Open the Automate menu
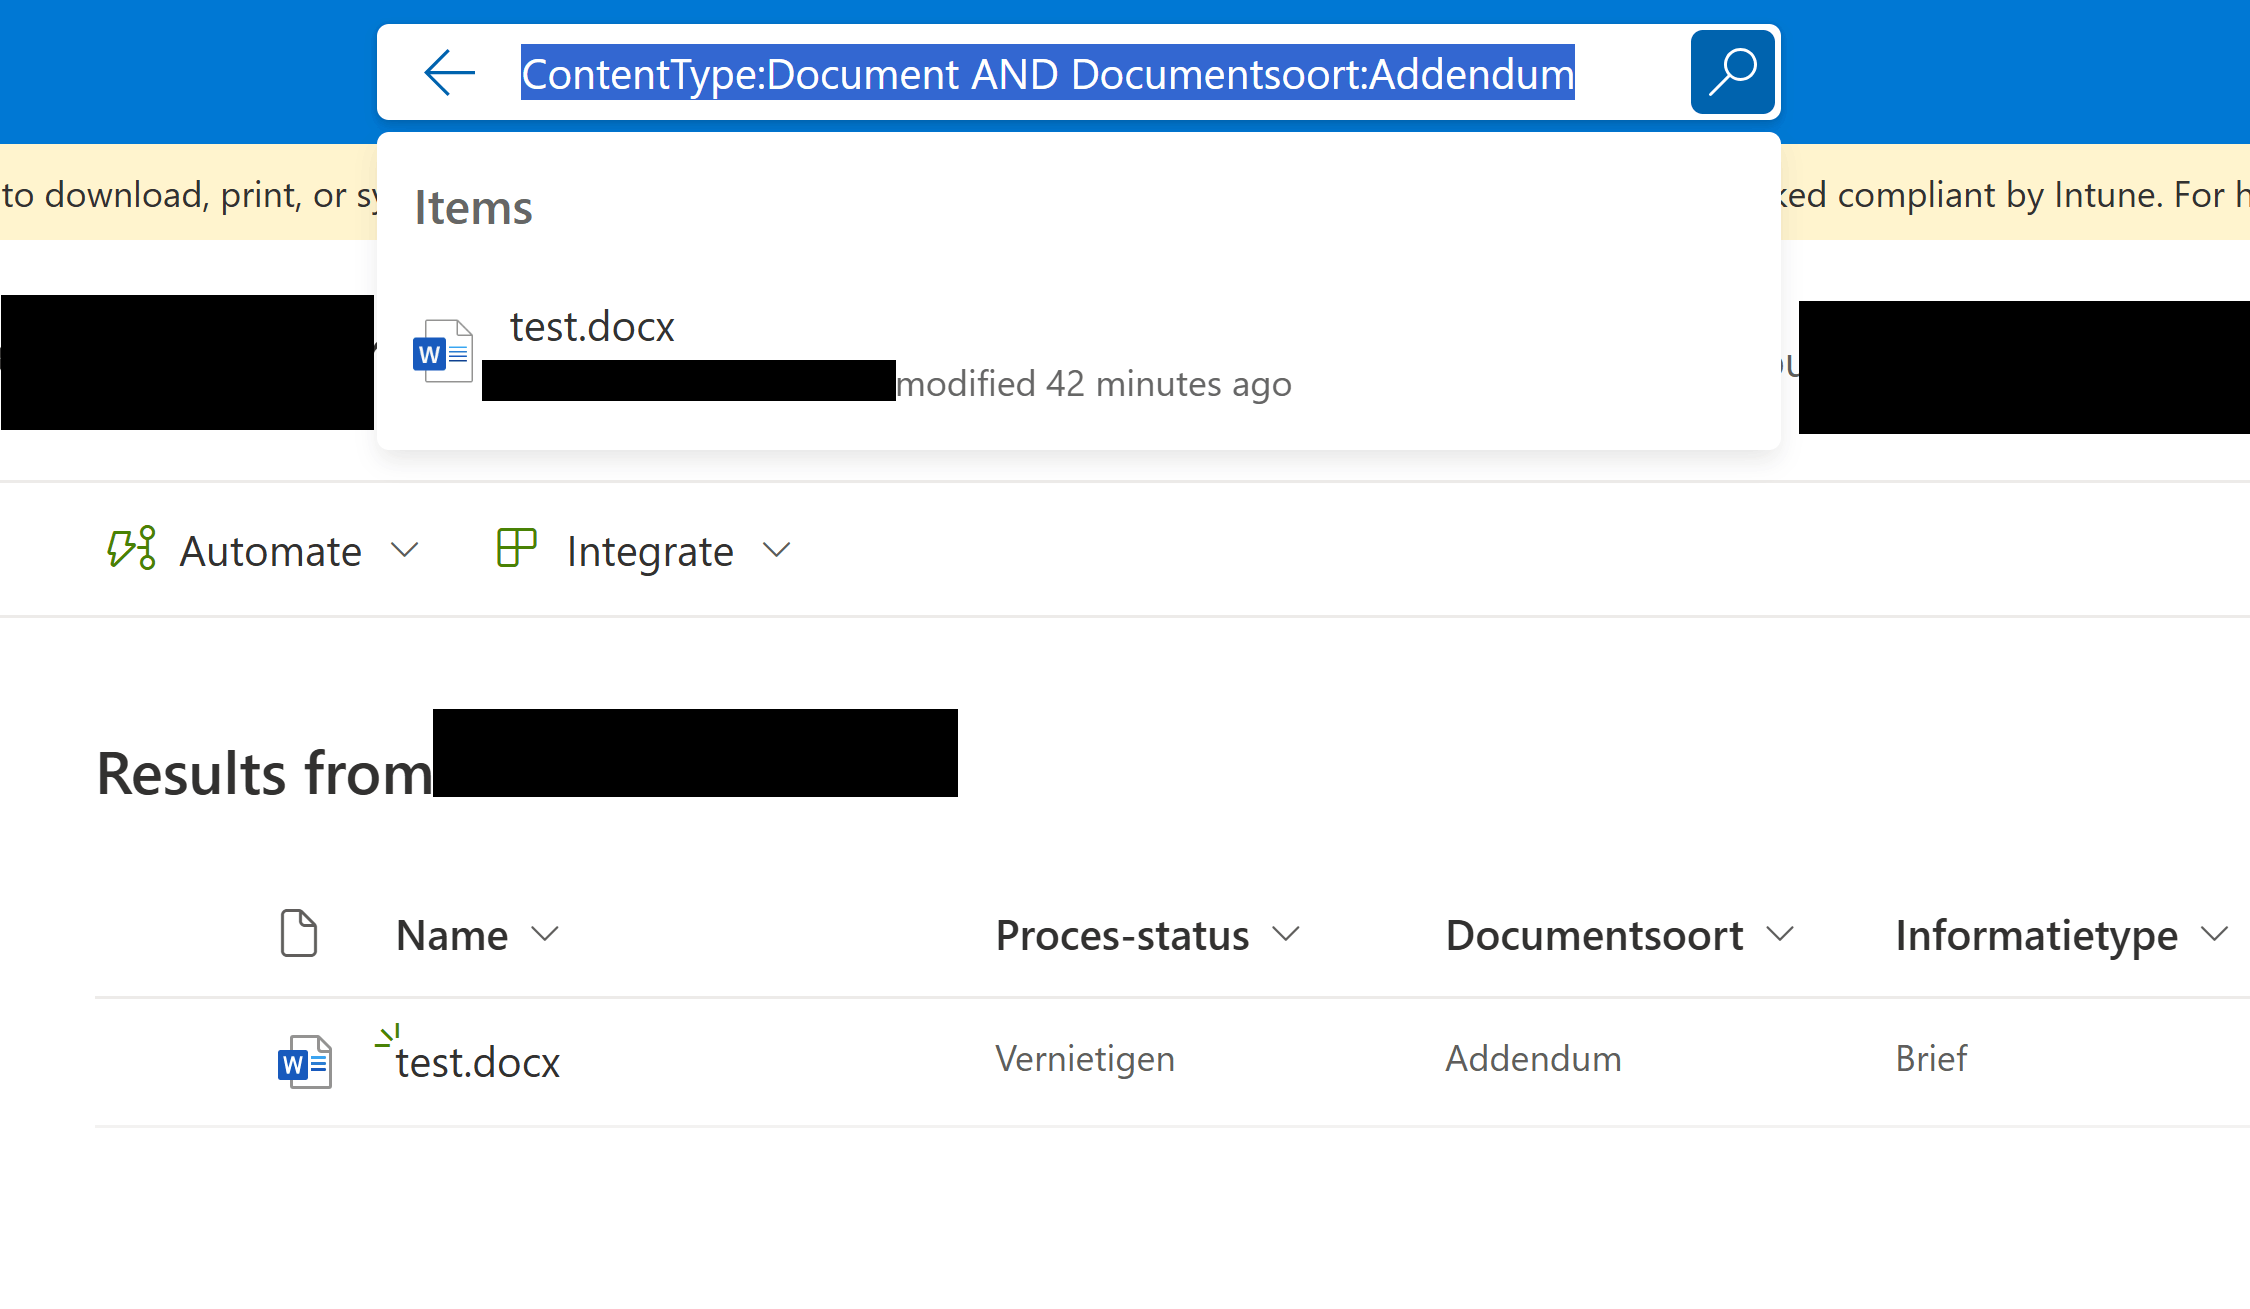Screen dimensions: 2250x1309 270,551
